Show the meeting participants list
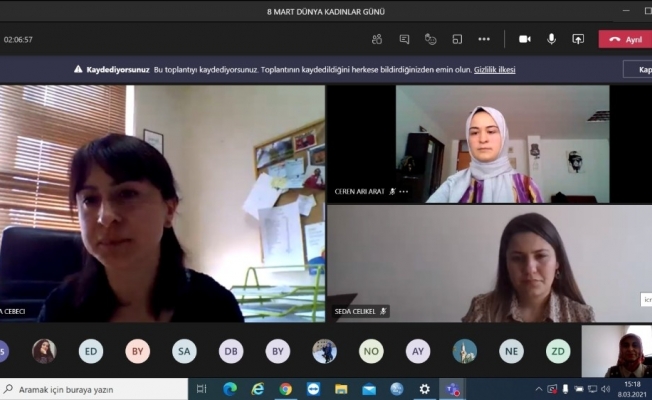This screenshot has width=652, height=400. coord(377,39)
